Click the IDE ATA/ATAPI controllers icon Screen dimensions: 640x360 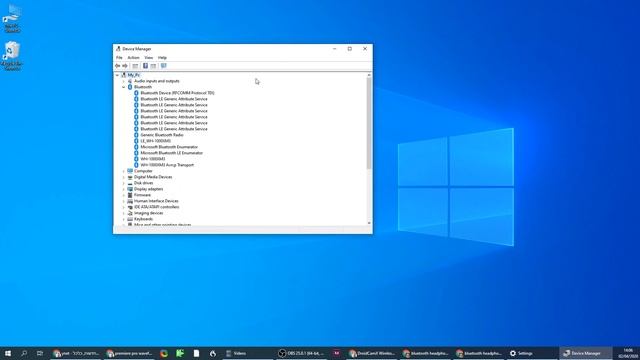click(x=130, y=207)
